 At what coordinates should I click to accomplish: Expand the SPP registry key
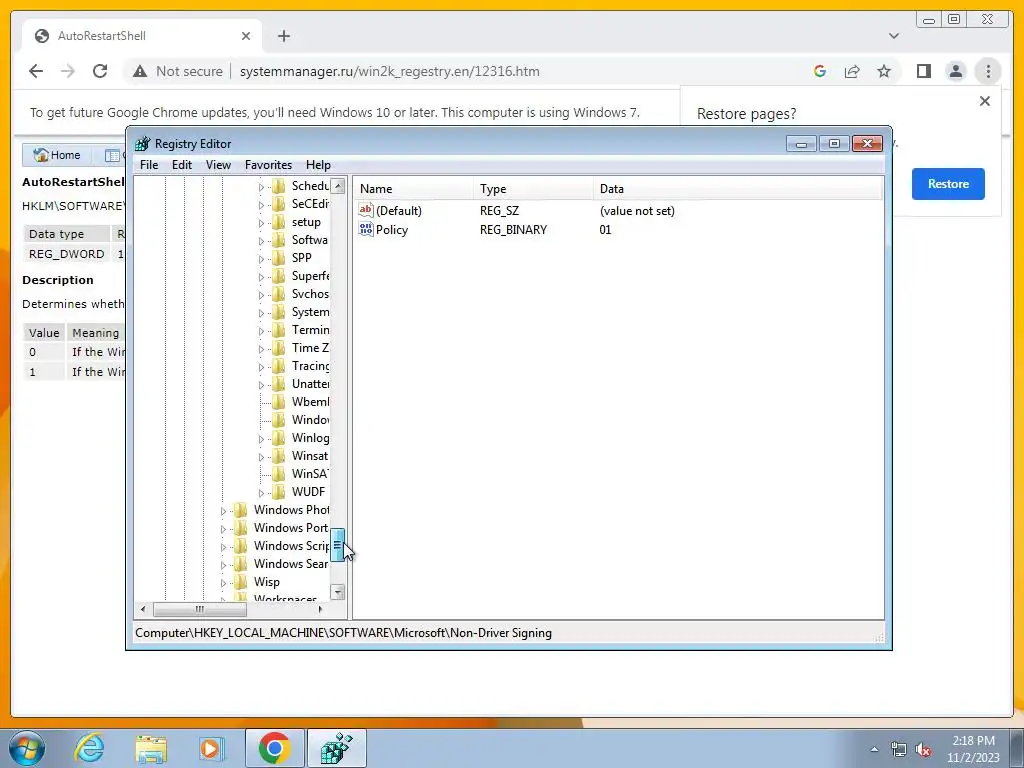(x=261, y=259)
